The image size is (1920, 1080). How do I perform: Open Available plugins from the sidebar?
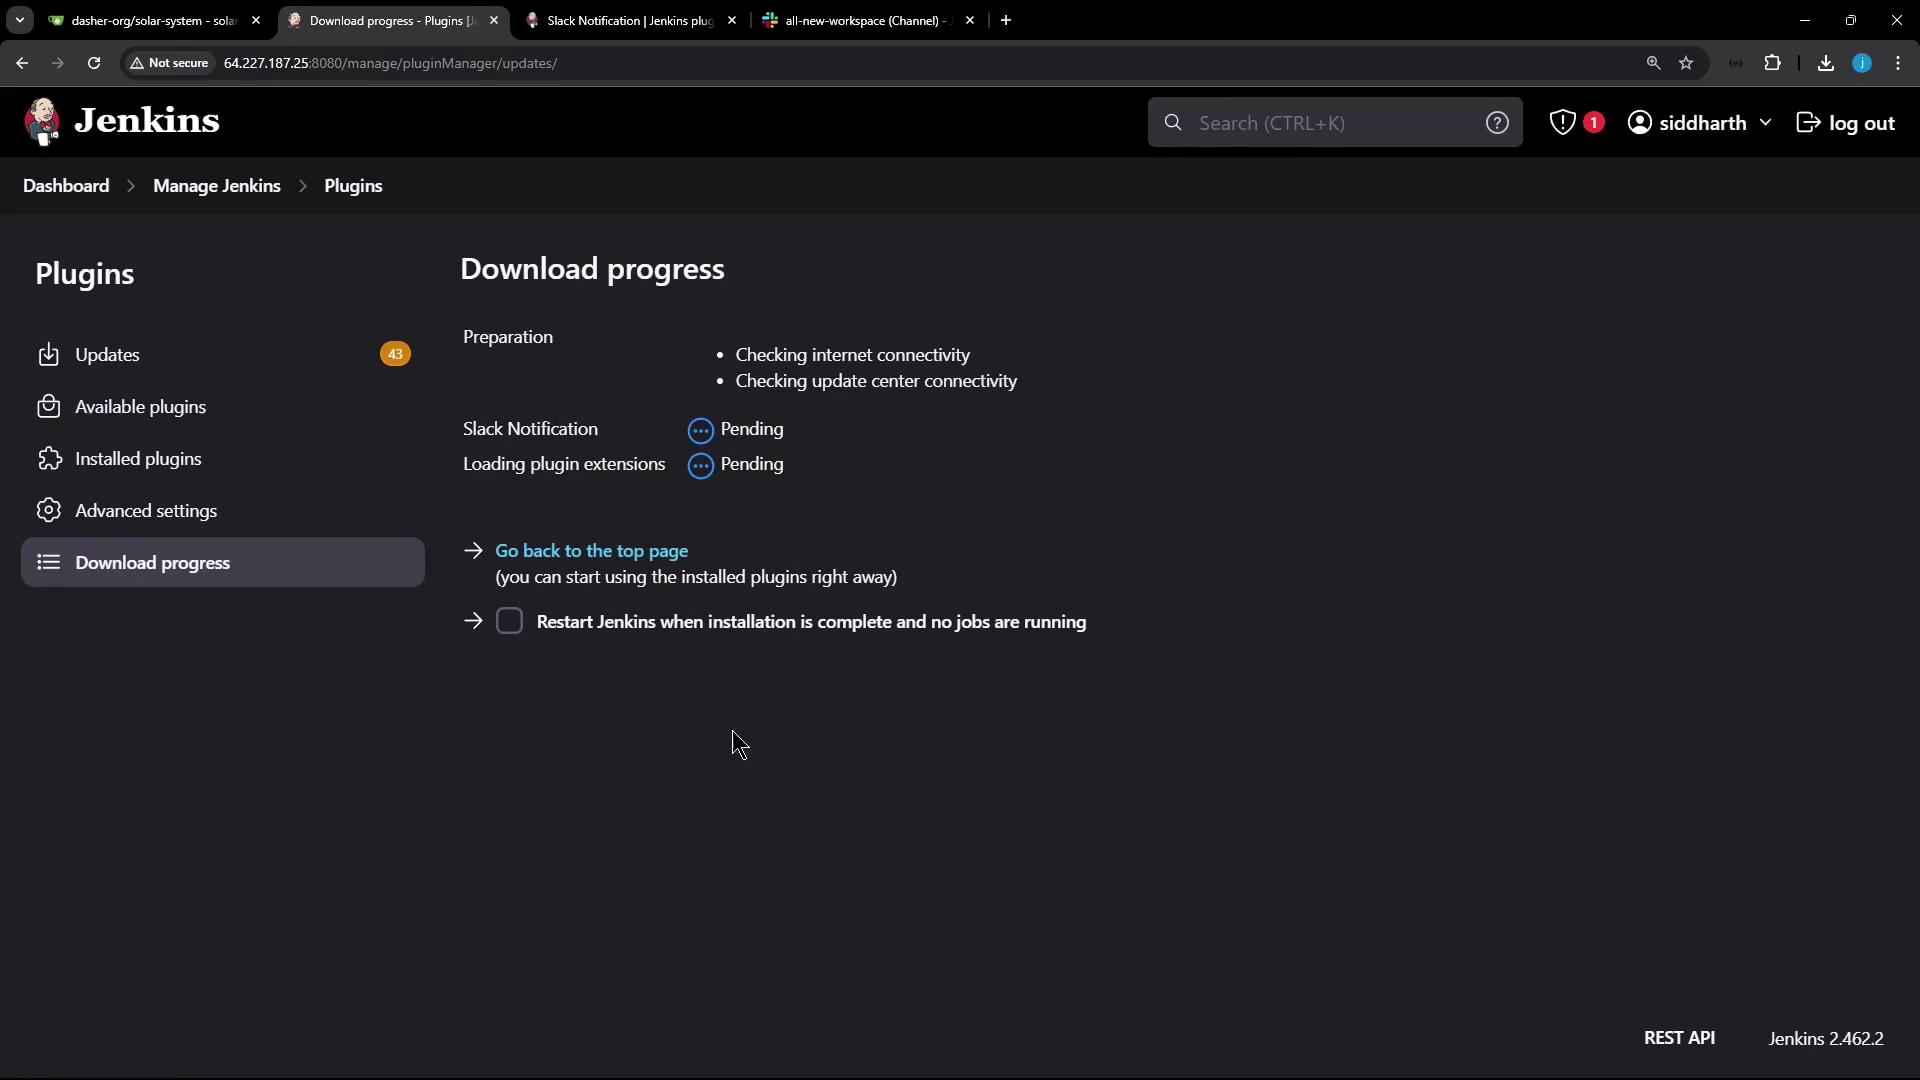click(x=140, y=407)
